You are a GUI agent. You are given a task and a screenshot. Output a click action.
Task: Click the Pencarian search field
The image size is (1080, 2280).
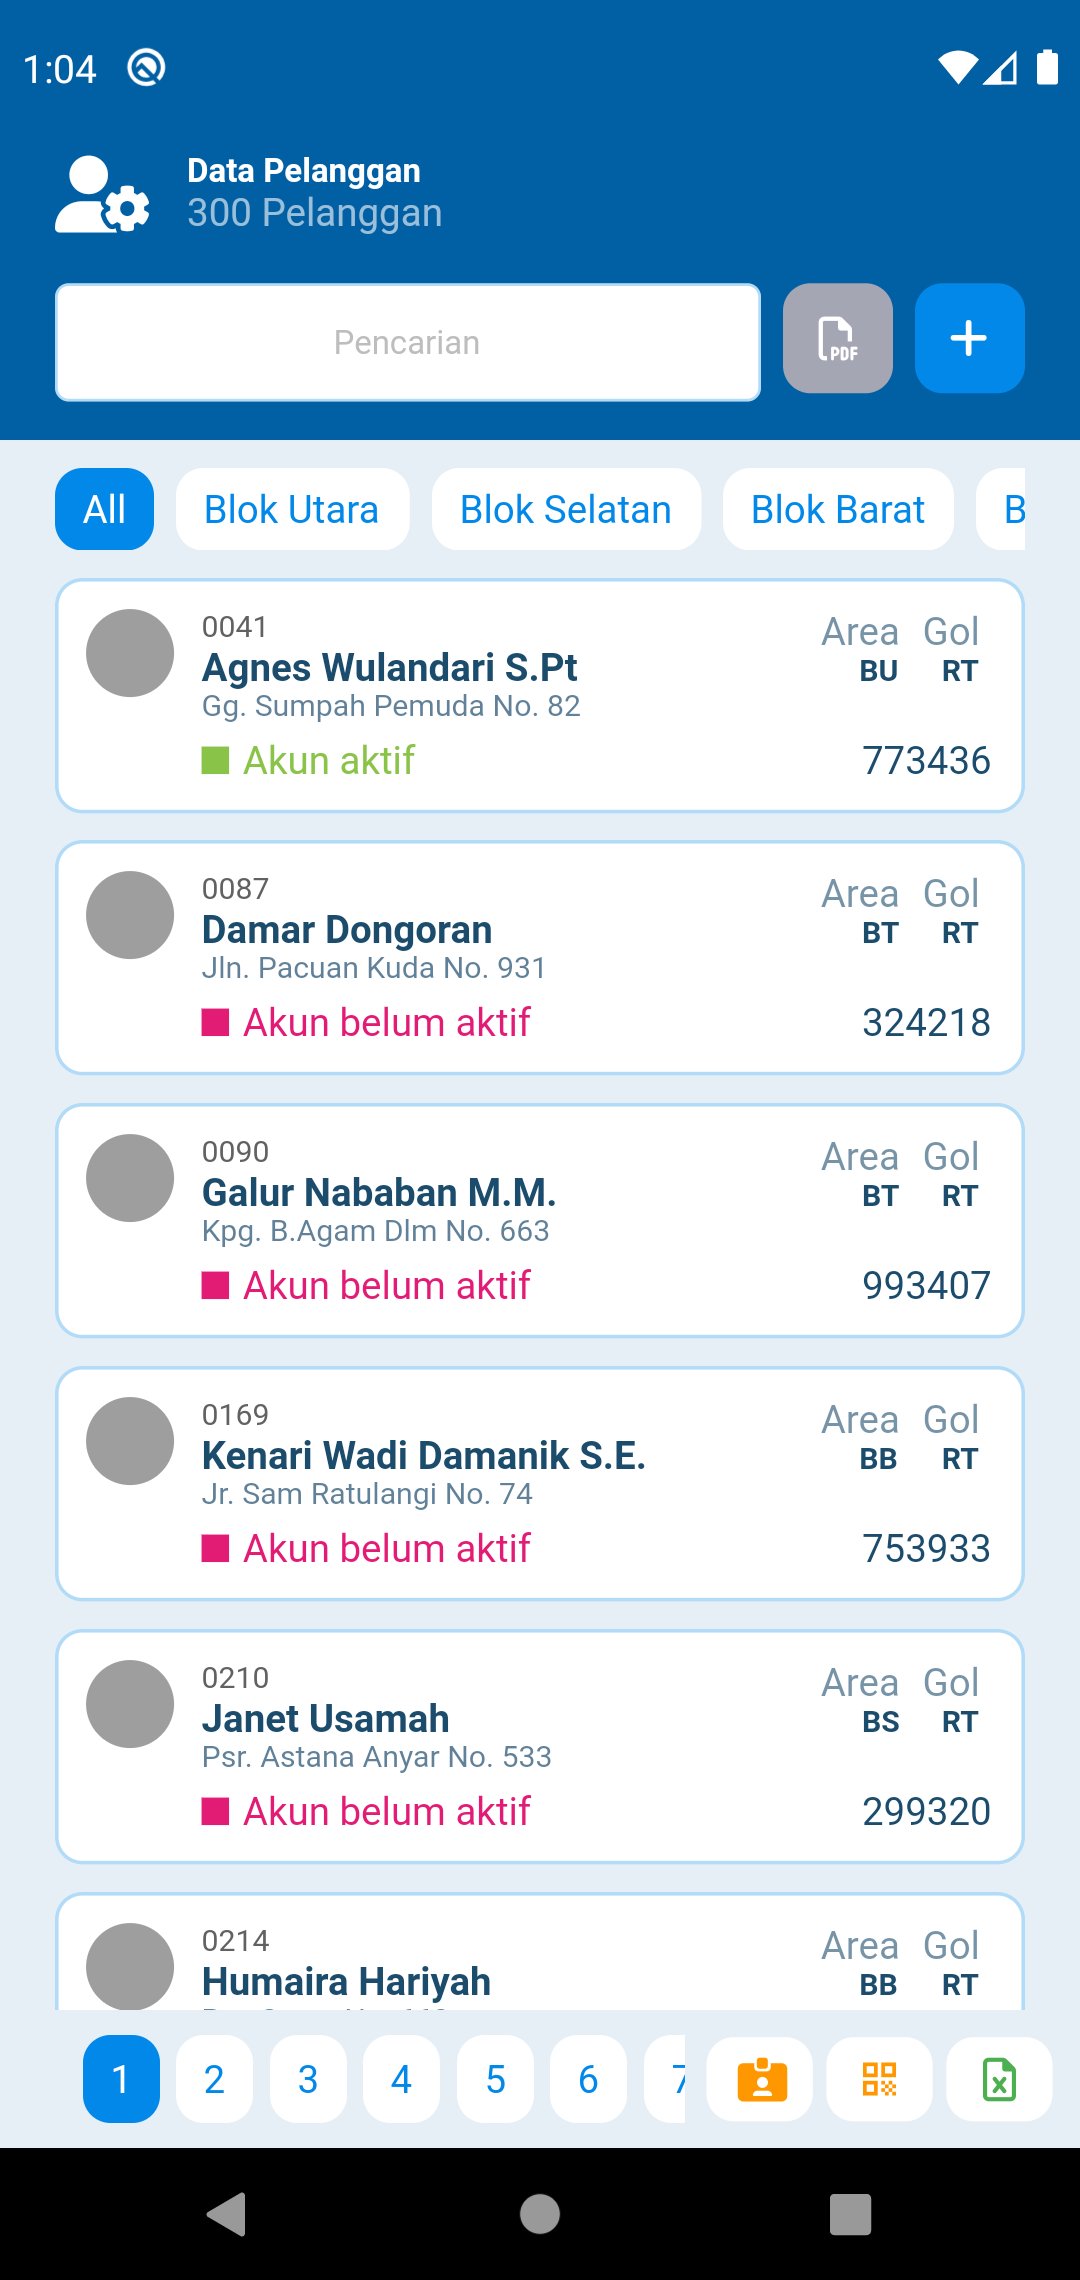(407, 342)
